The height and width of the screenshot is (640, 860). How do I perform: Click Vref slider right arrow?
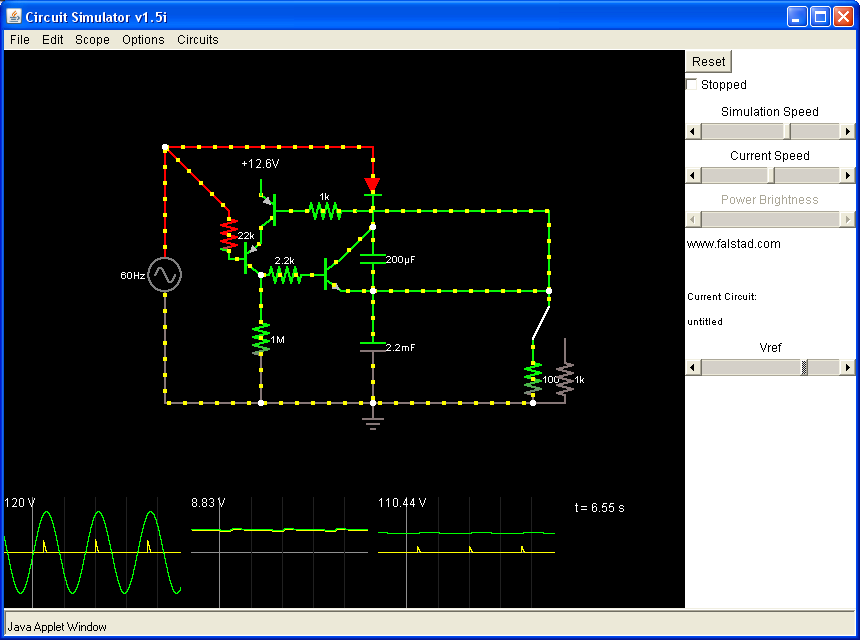pos(848,367)
